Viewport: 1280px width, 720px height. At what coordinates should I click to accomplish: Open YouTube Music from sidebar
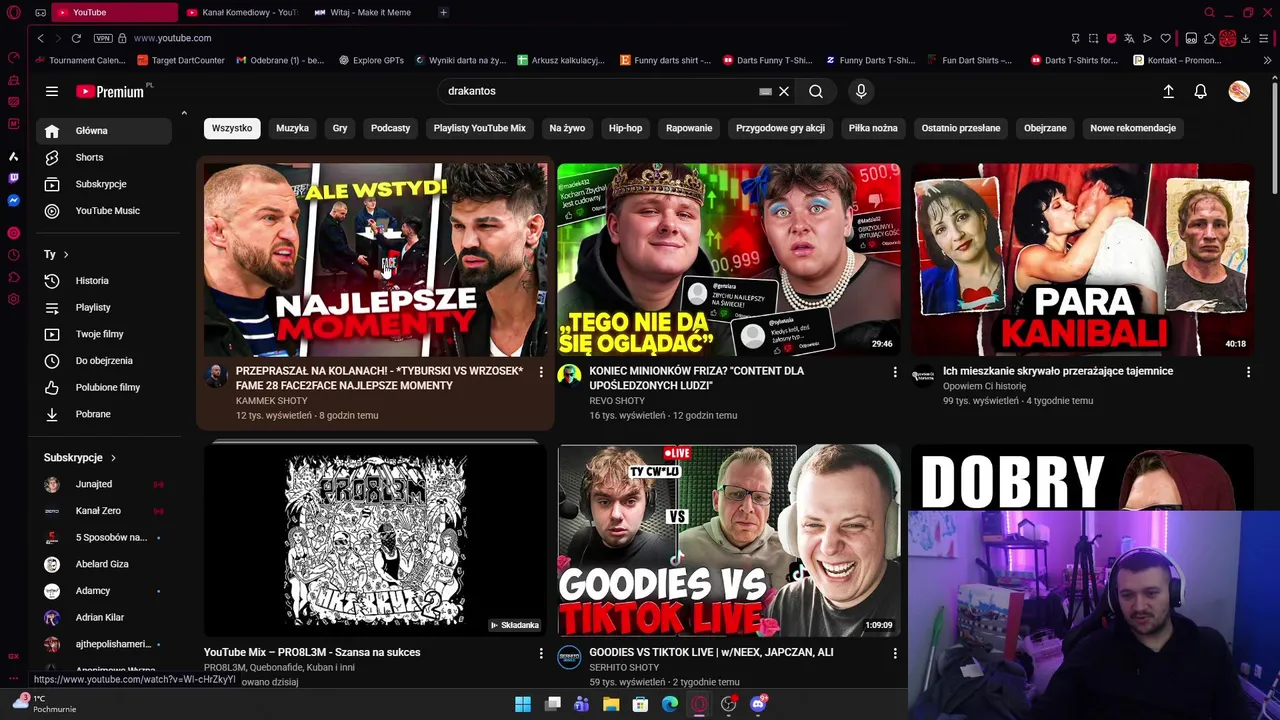click(104, 211)
